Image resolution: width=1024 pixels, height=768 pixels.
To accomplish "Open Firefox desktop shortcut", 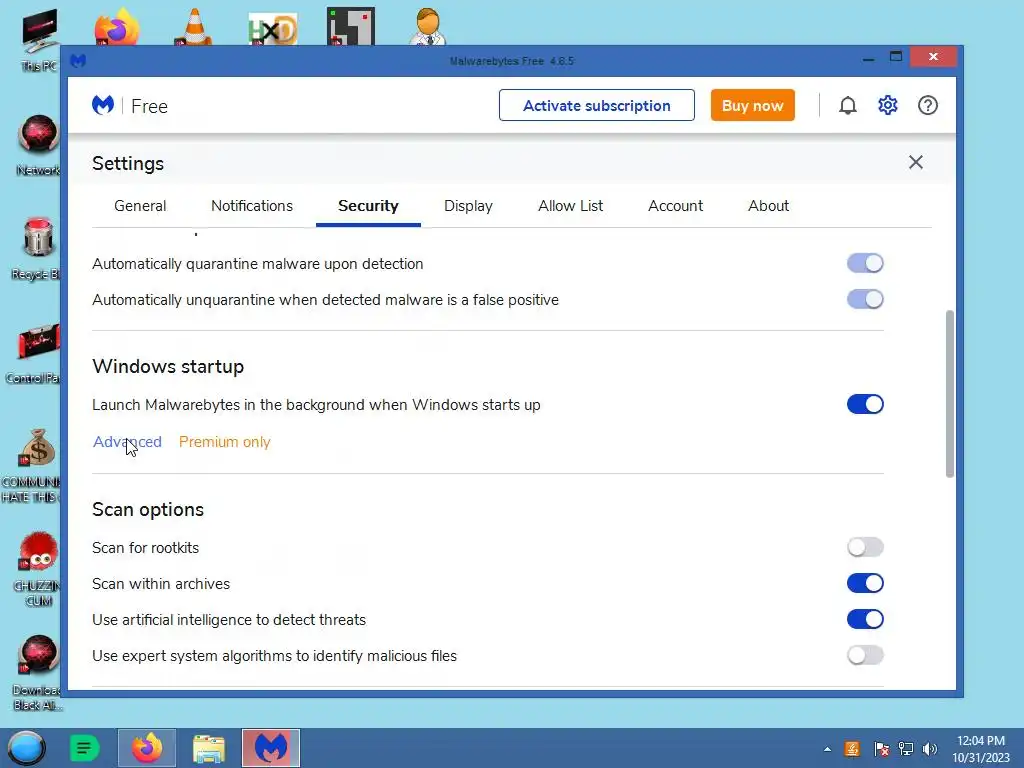I will click(117, 27).
